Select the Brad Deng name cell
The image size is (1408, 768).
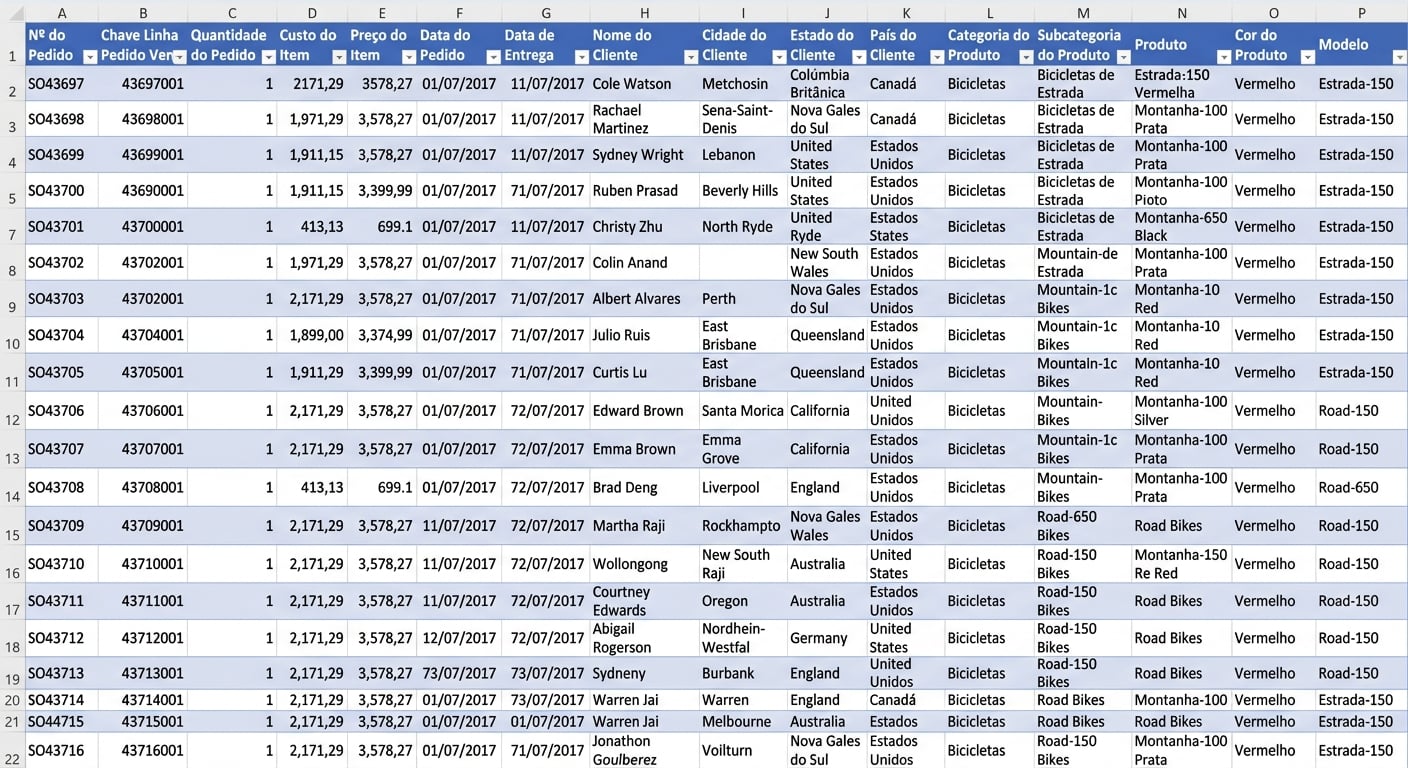(644, 488)
